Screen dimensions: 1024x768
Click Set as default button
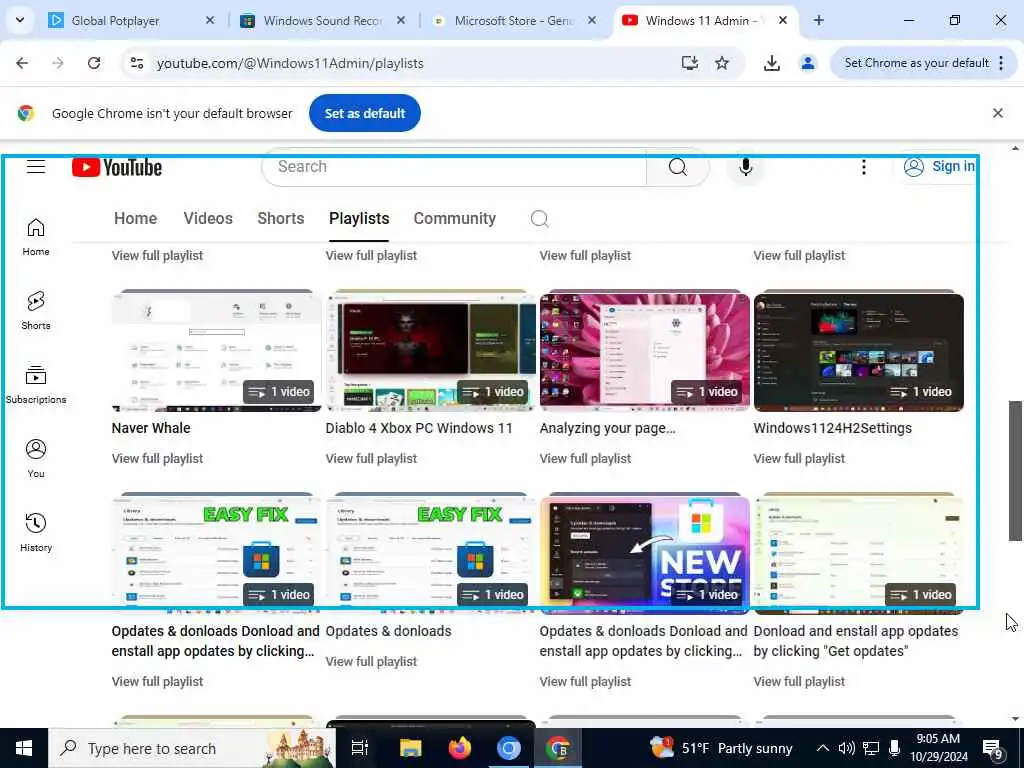coord(365,113)
